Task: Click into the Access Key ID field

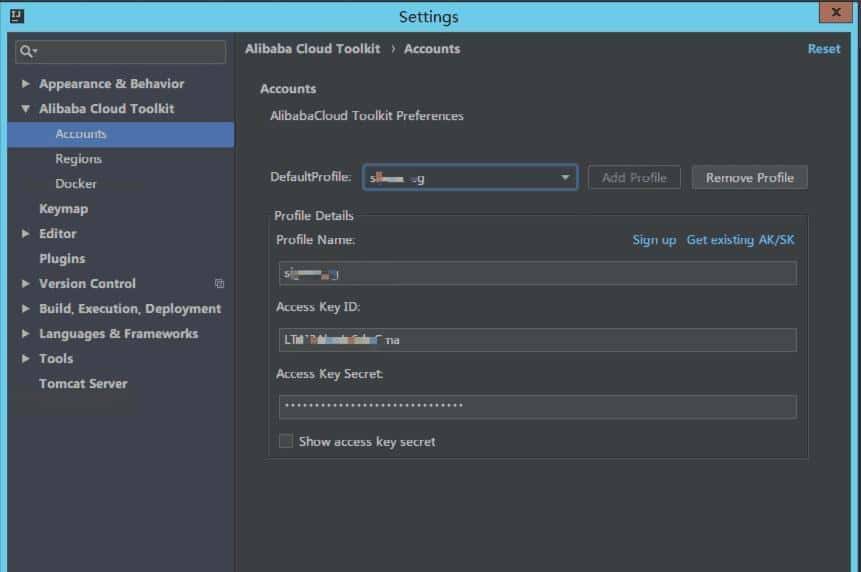Action: (538, 340)
